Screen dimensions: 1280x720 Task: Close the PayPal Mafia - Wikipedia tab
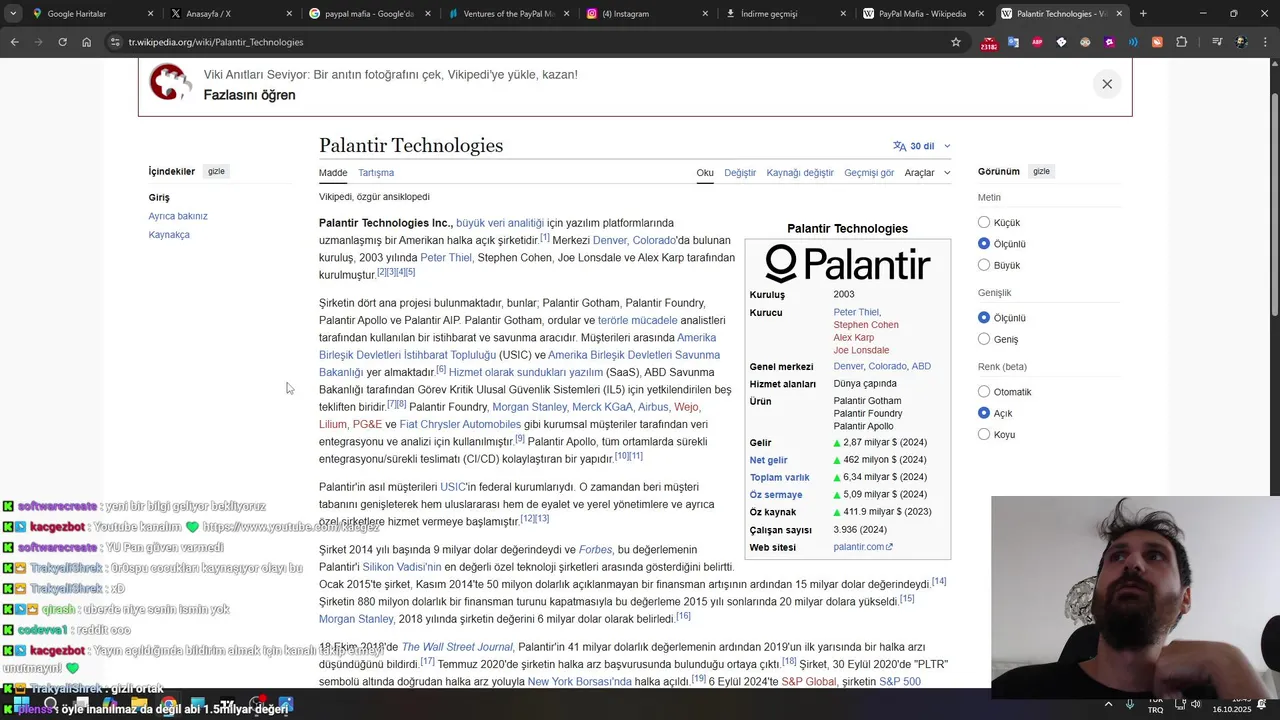(982, 14)
